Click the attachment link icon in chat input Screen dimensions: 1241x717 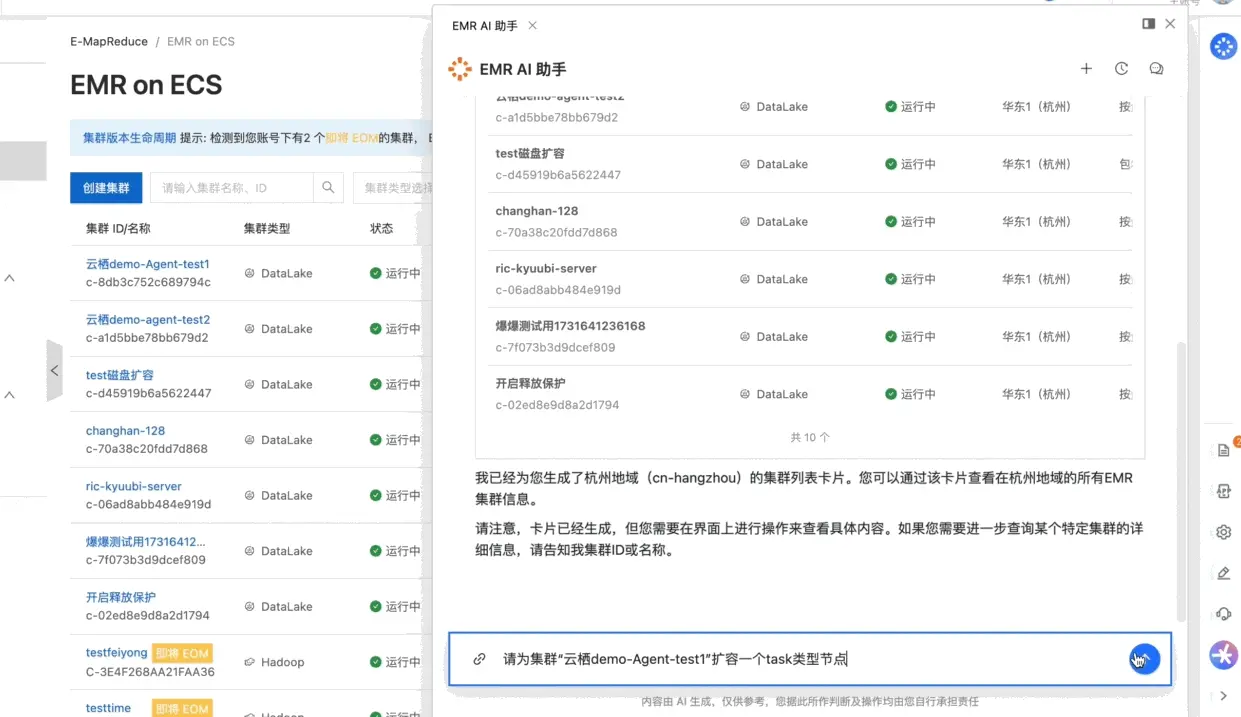[x=480, y=659]
